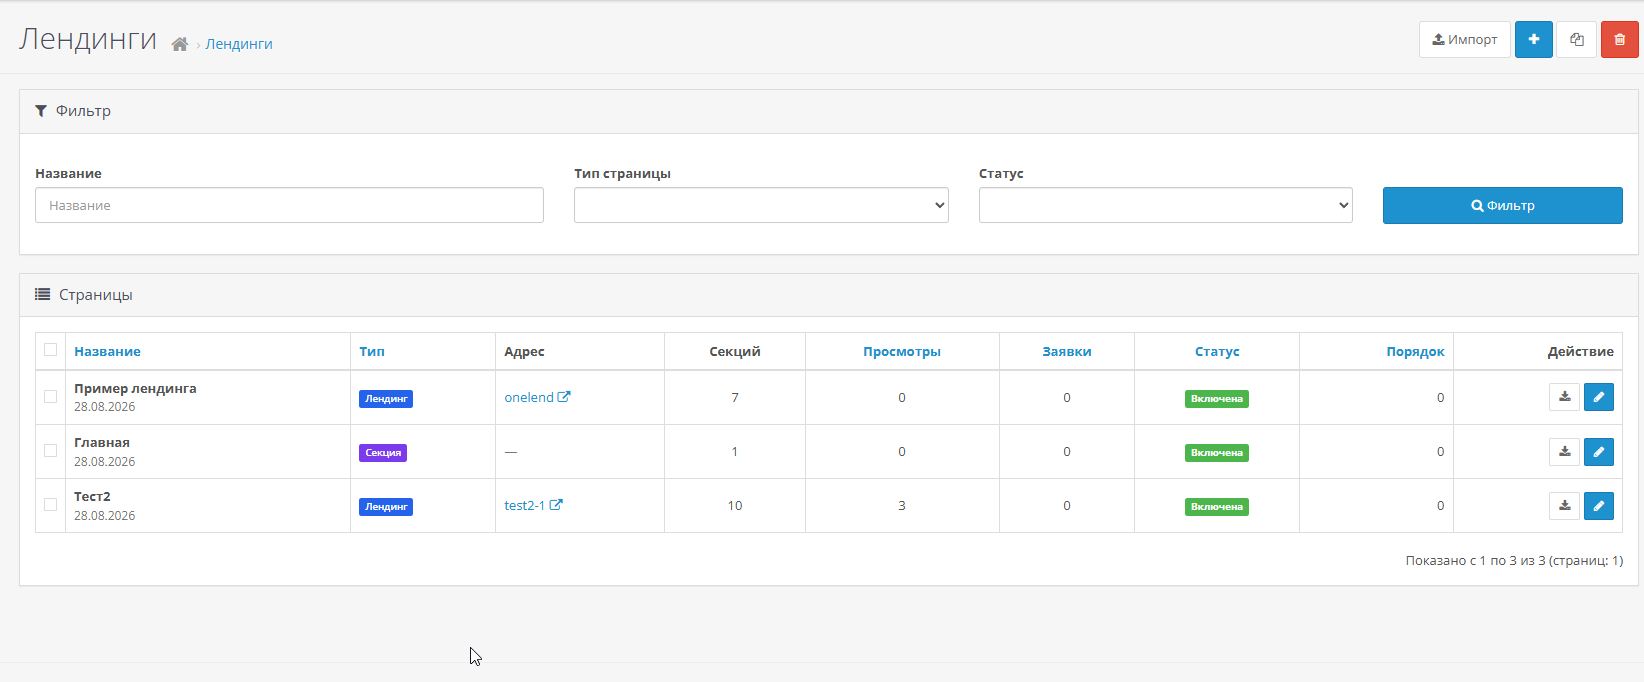Edit the Тест2 page
Image resolution: width=1644 pixels, height=682 pixels.
click(1599, 505)
